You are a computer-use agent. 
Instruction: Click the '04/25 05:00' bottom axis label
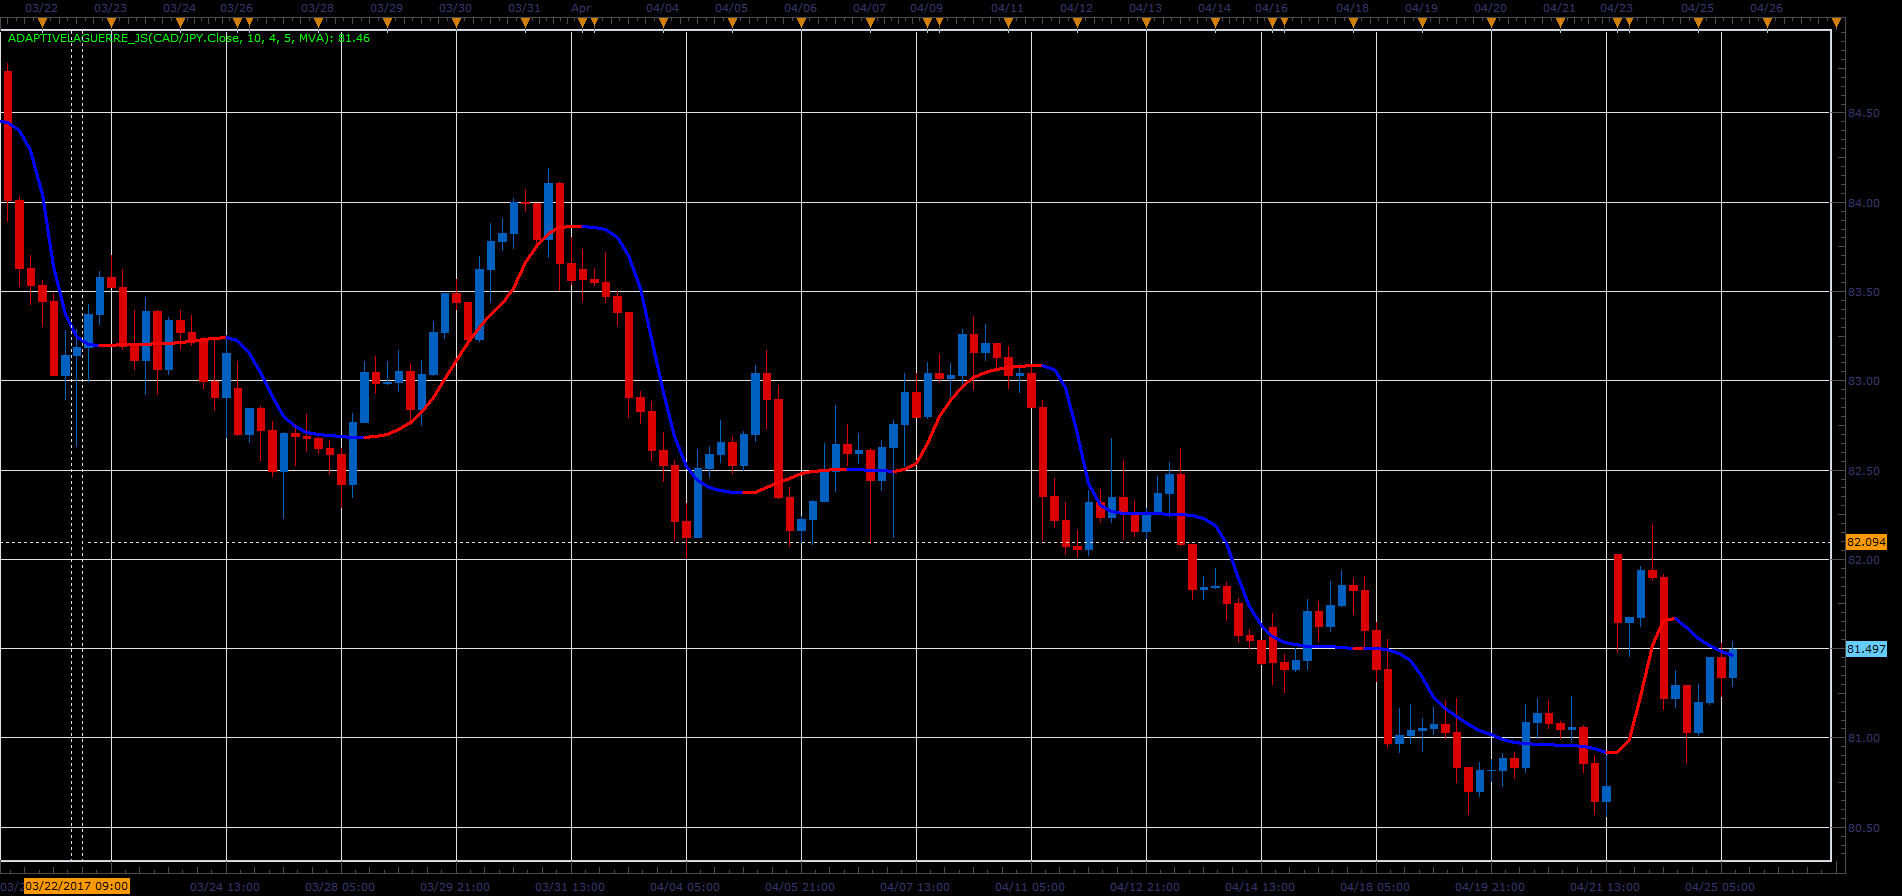point(1720,887)
